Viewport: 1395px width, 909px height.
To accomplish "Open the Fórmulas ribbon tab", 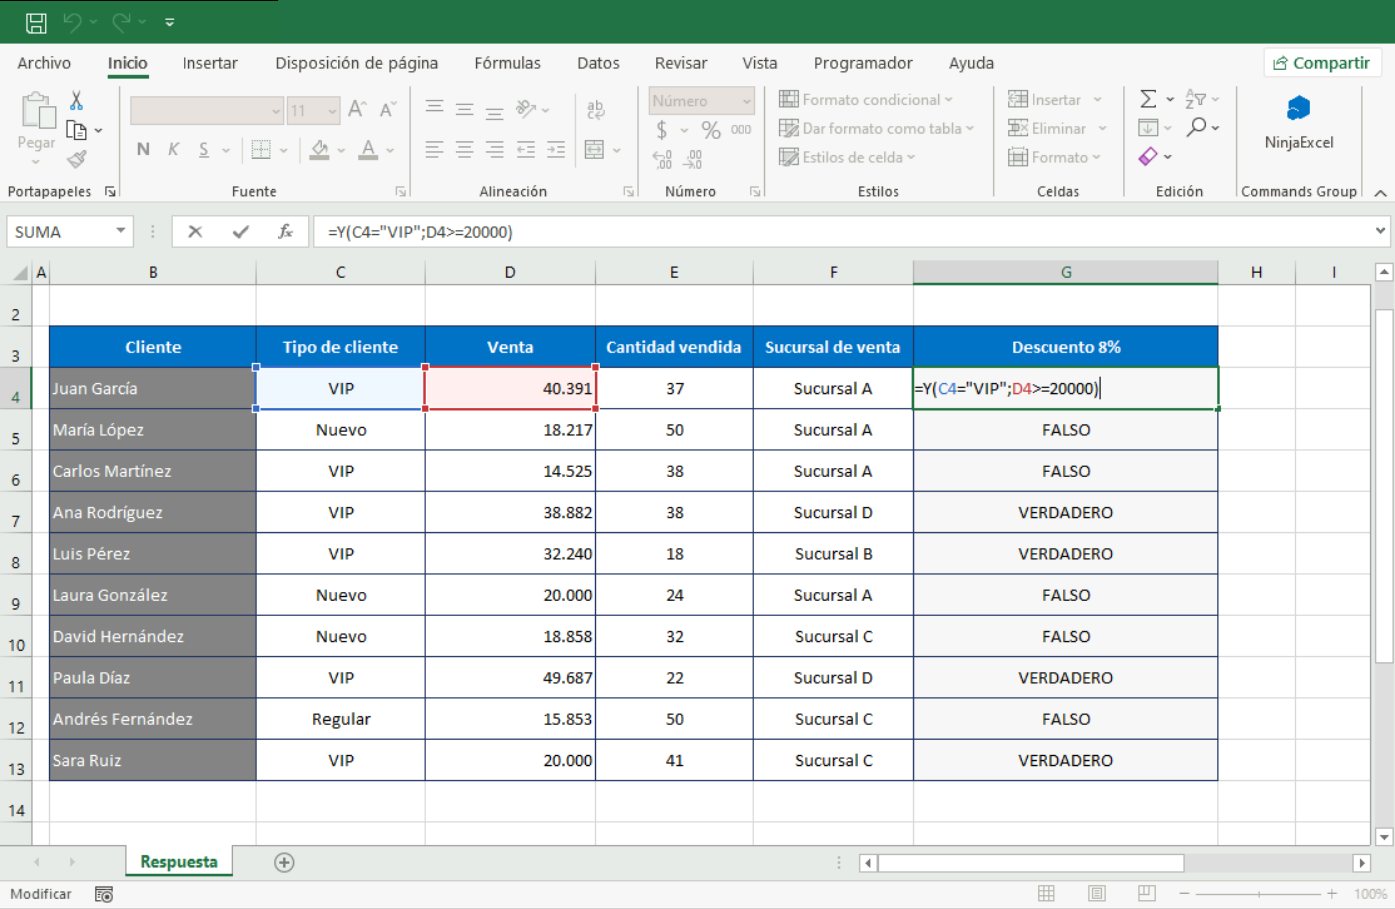I will click(x=507, y=63).
